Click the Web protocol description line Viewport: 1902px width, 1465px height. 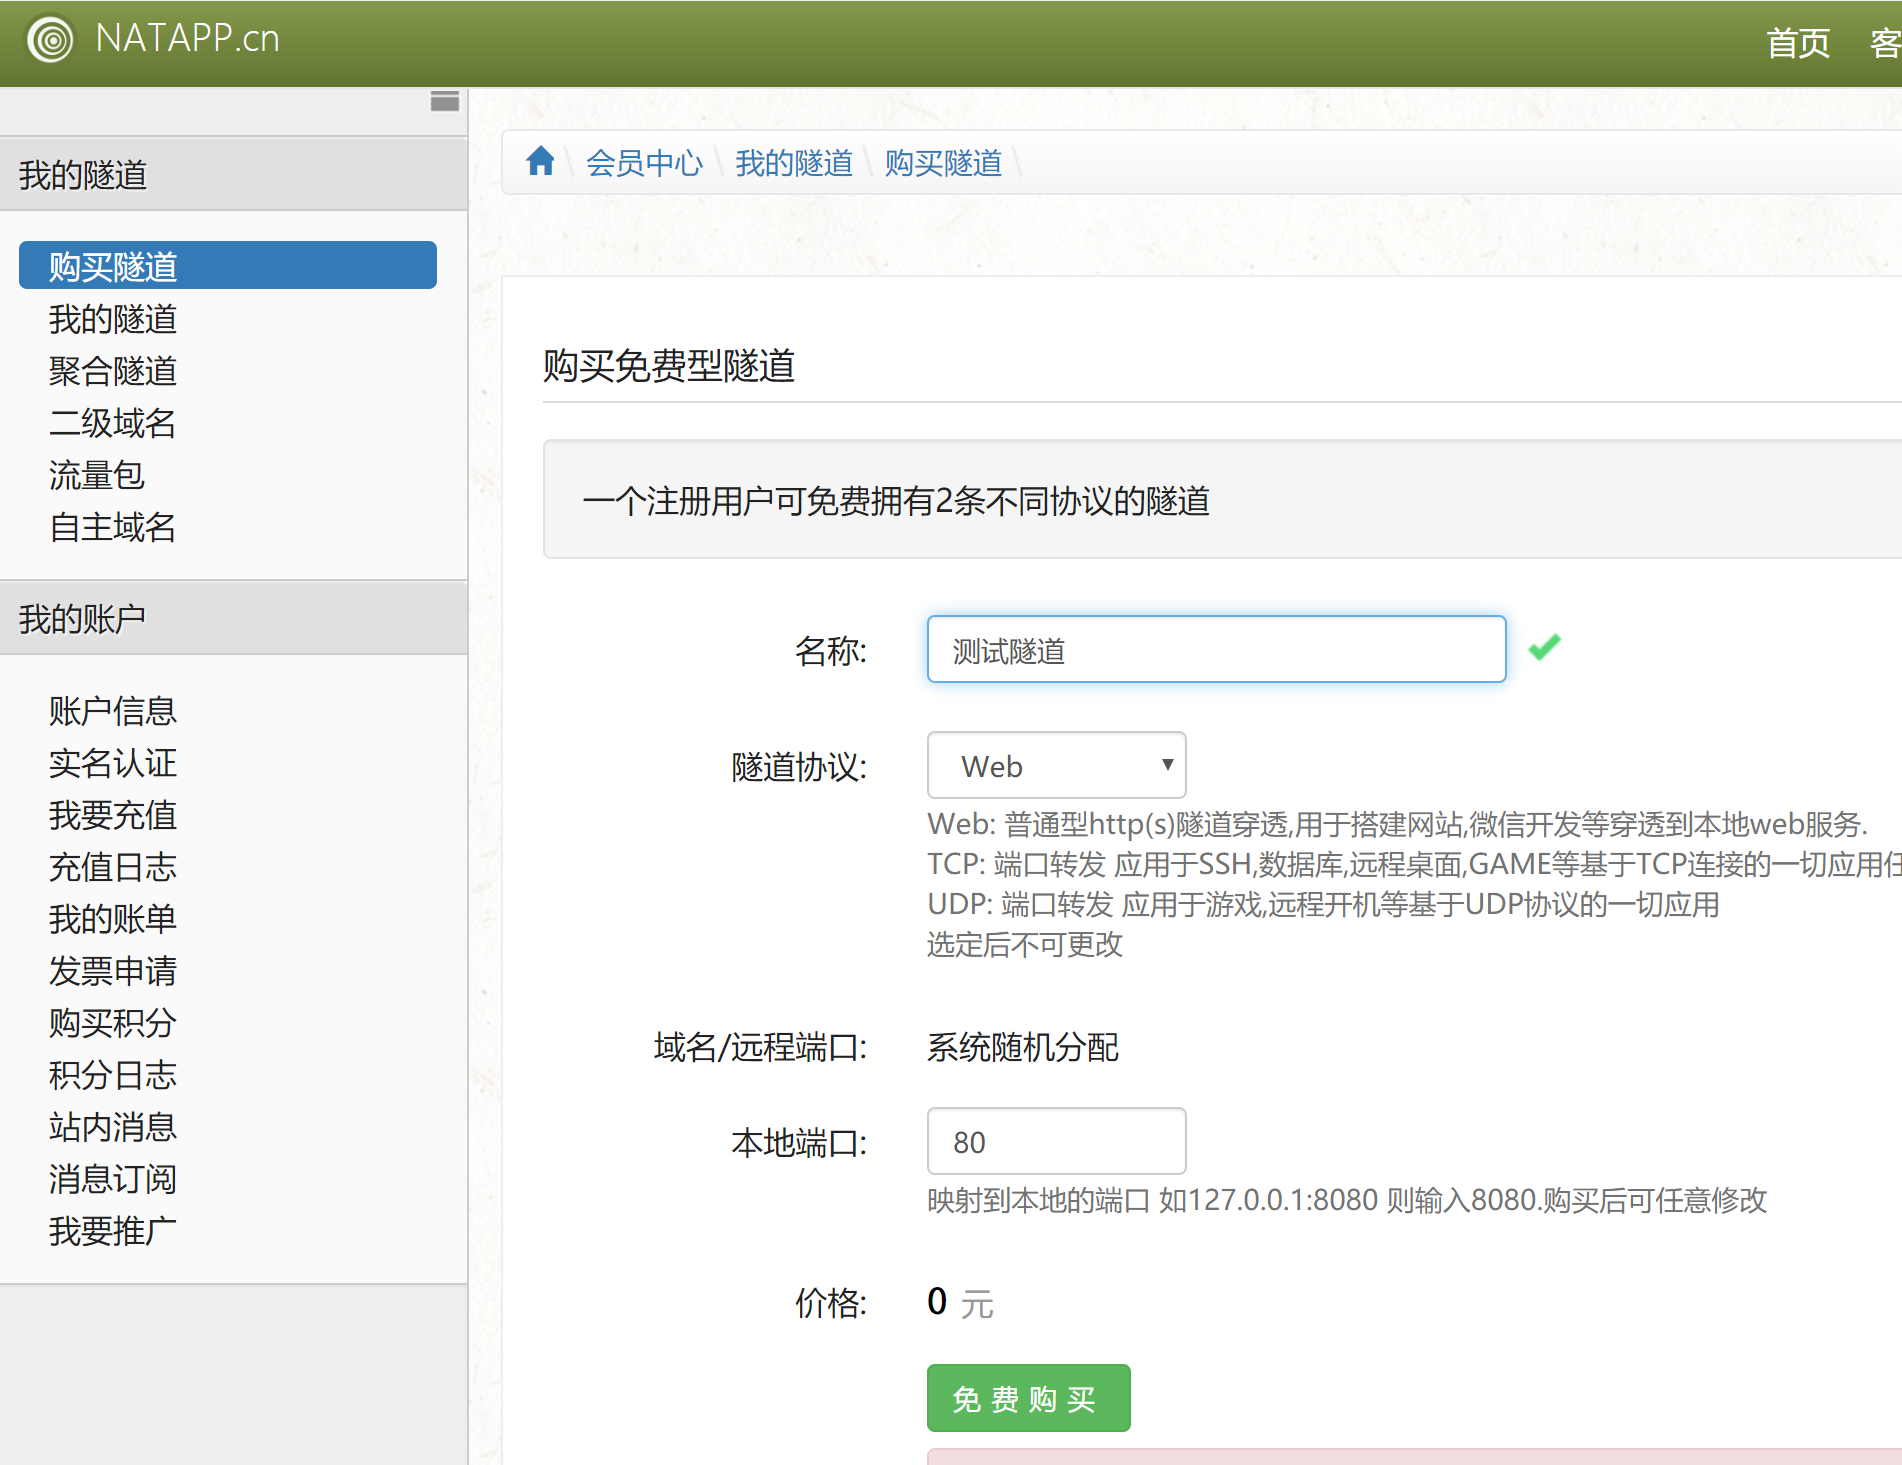[x=1397, y=825]
